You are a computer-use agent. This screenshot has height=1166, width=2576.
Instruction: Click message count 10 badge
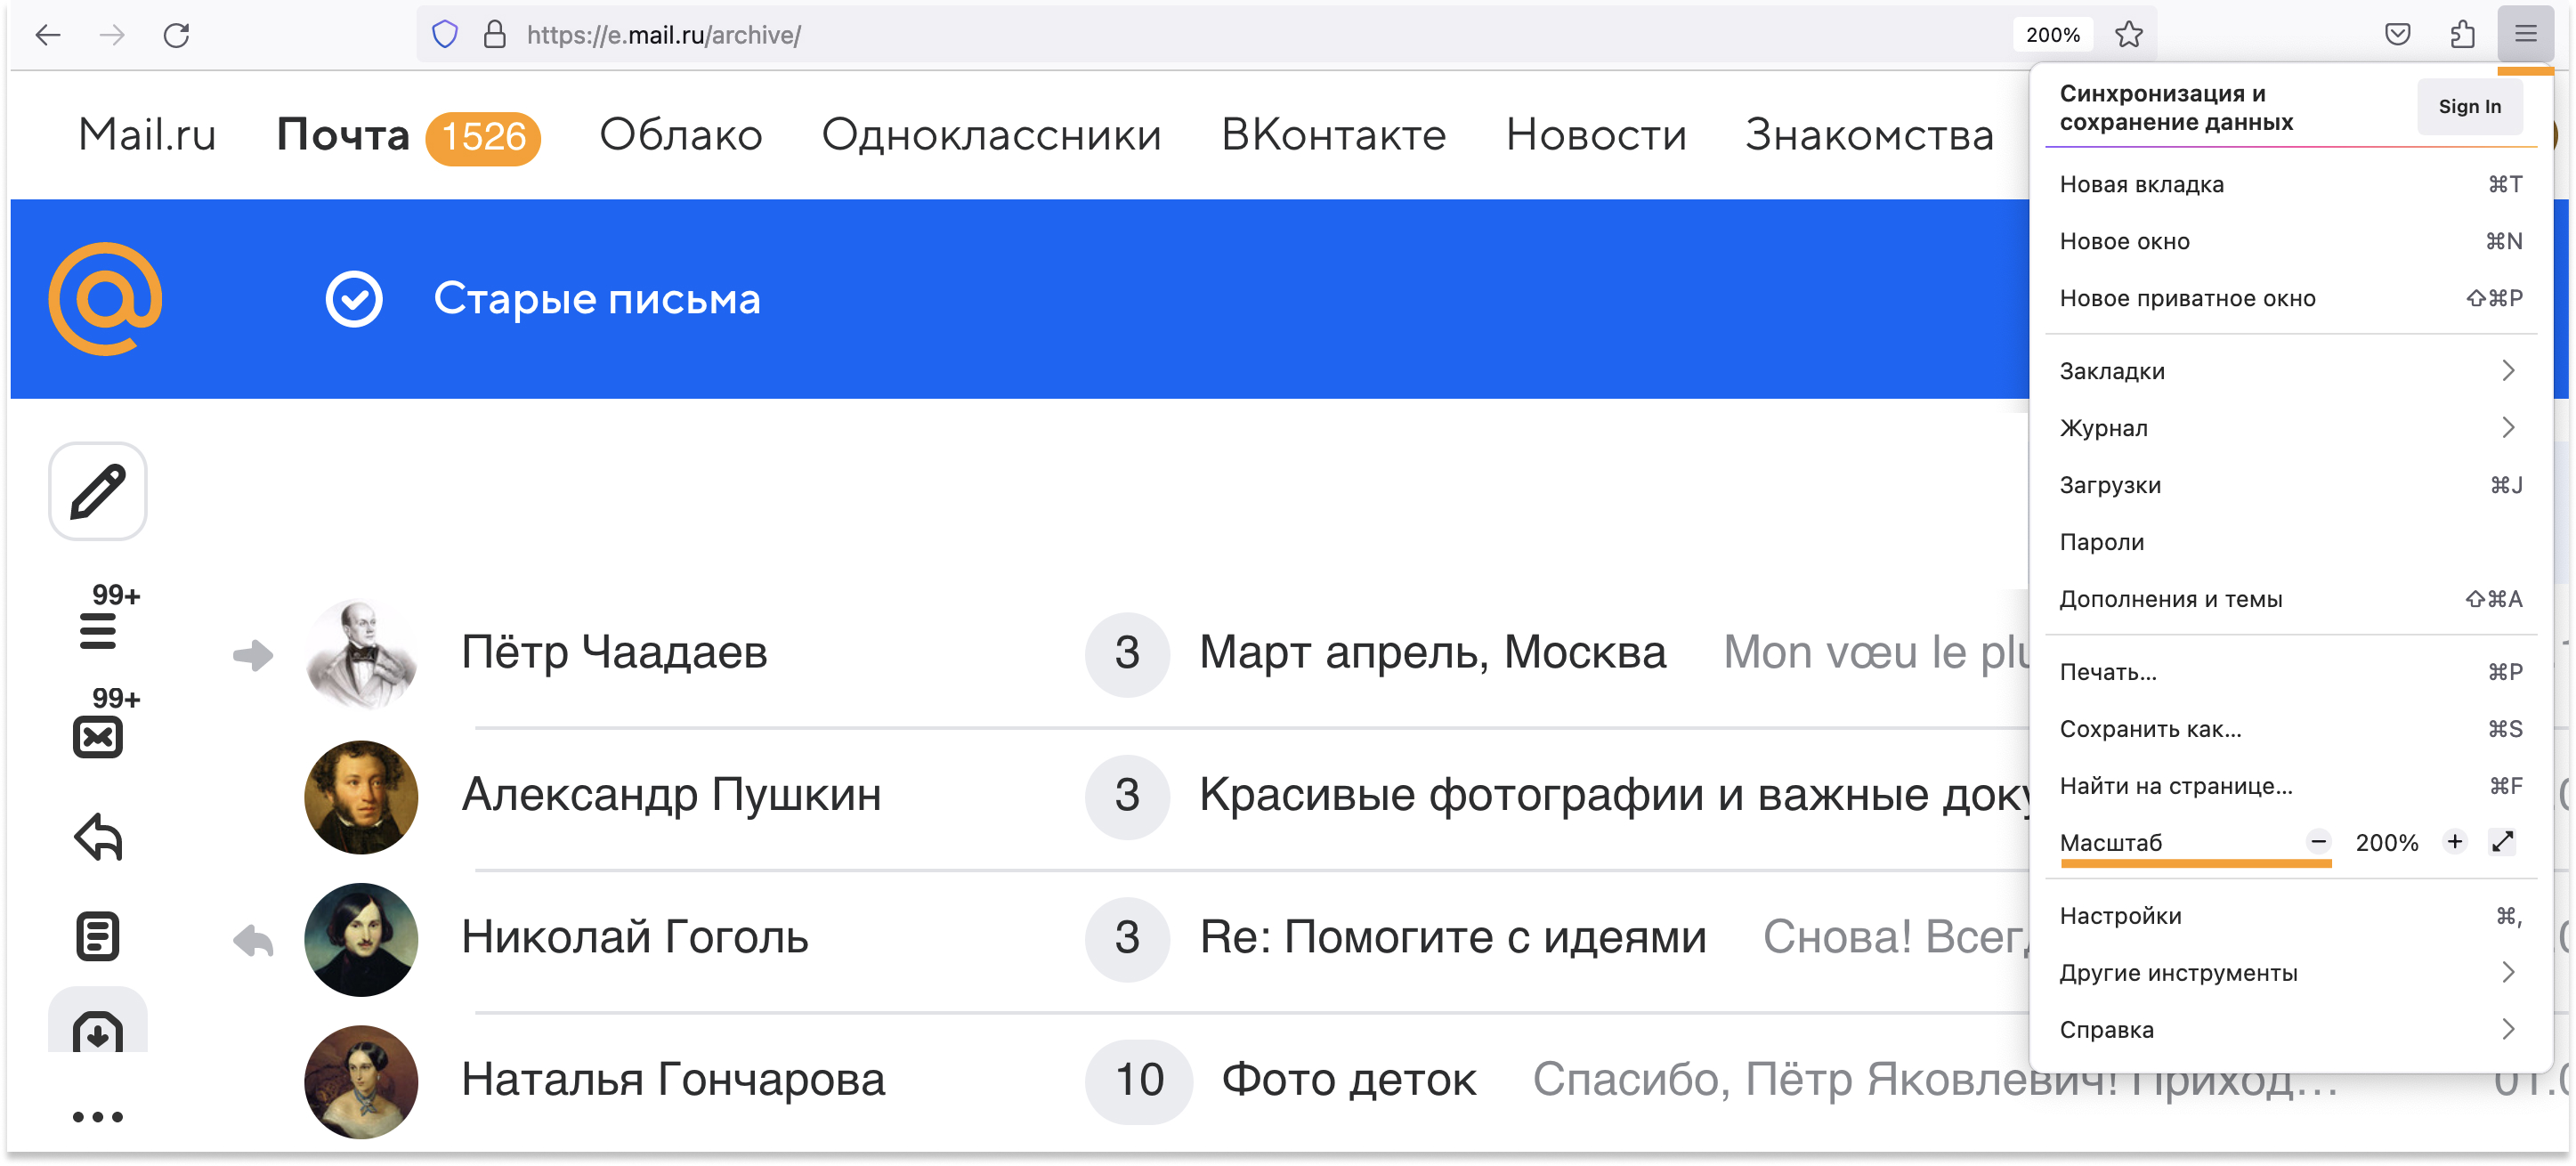pyautogui.click(x=1138, y=1081)
